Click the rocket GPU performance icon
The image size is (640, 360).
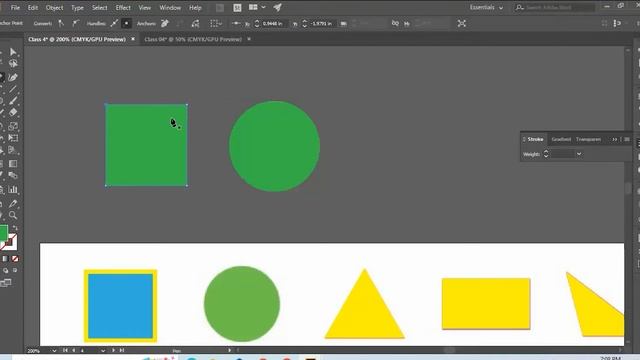coord(277,7)
